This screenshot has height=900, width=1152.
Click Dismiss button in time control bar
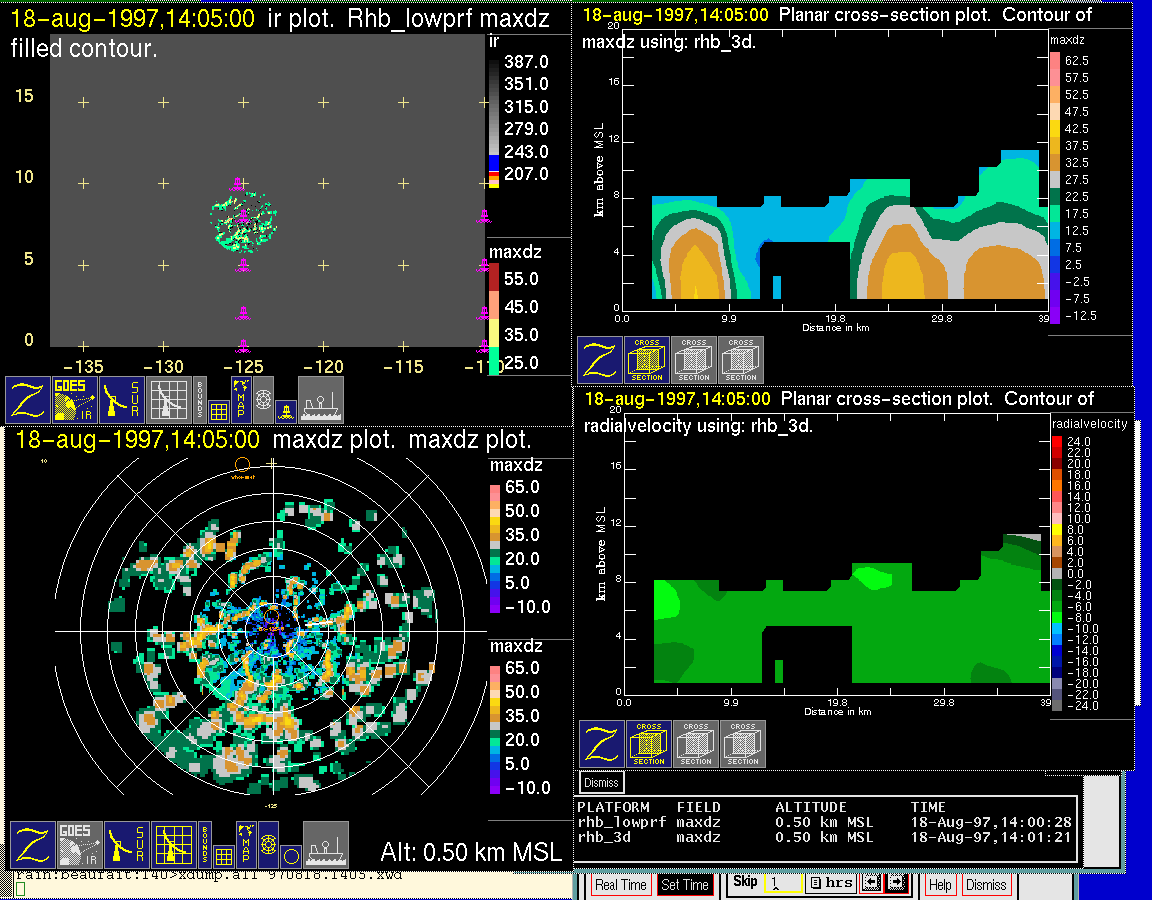[x=986, y=885]
